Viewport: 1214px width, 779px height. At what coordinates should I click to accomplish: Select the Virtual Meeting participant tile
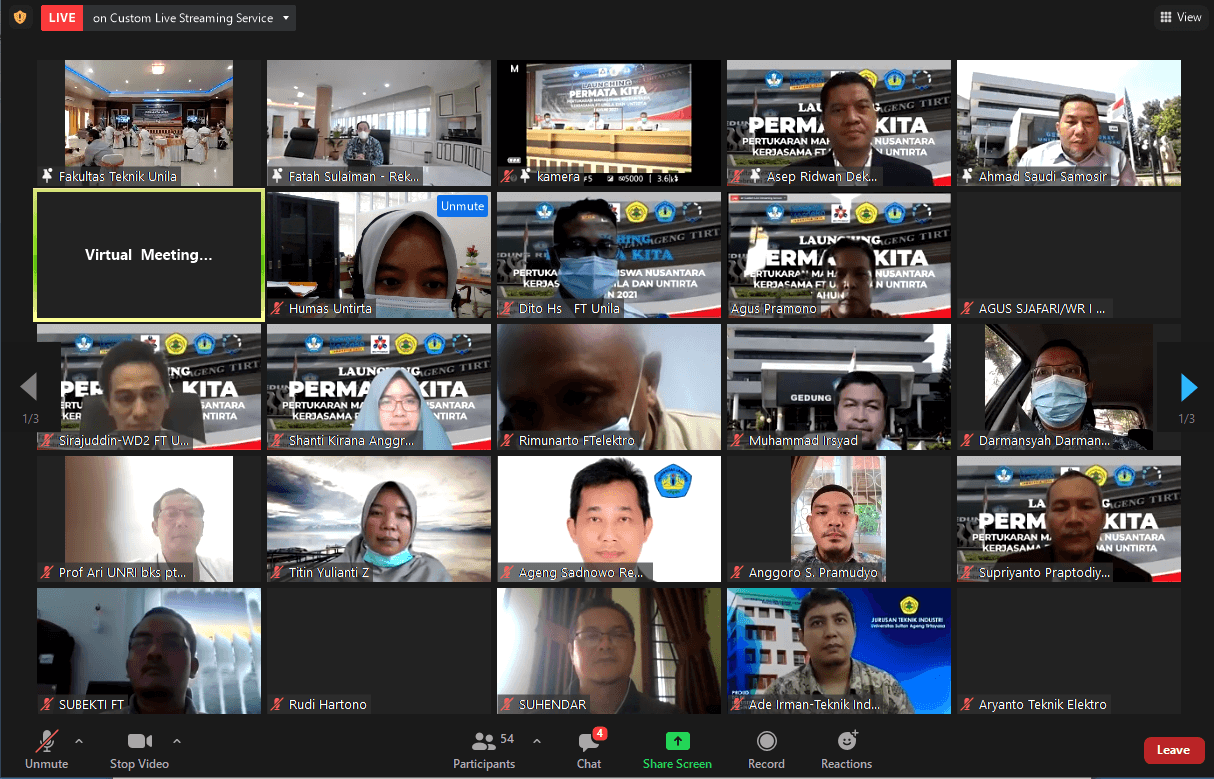[149, 255]
